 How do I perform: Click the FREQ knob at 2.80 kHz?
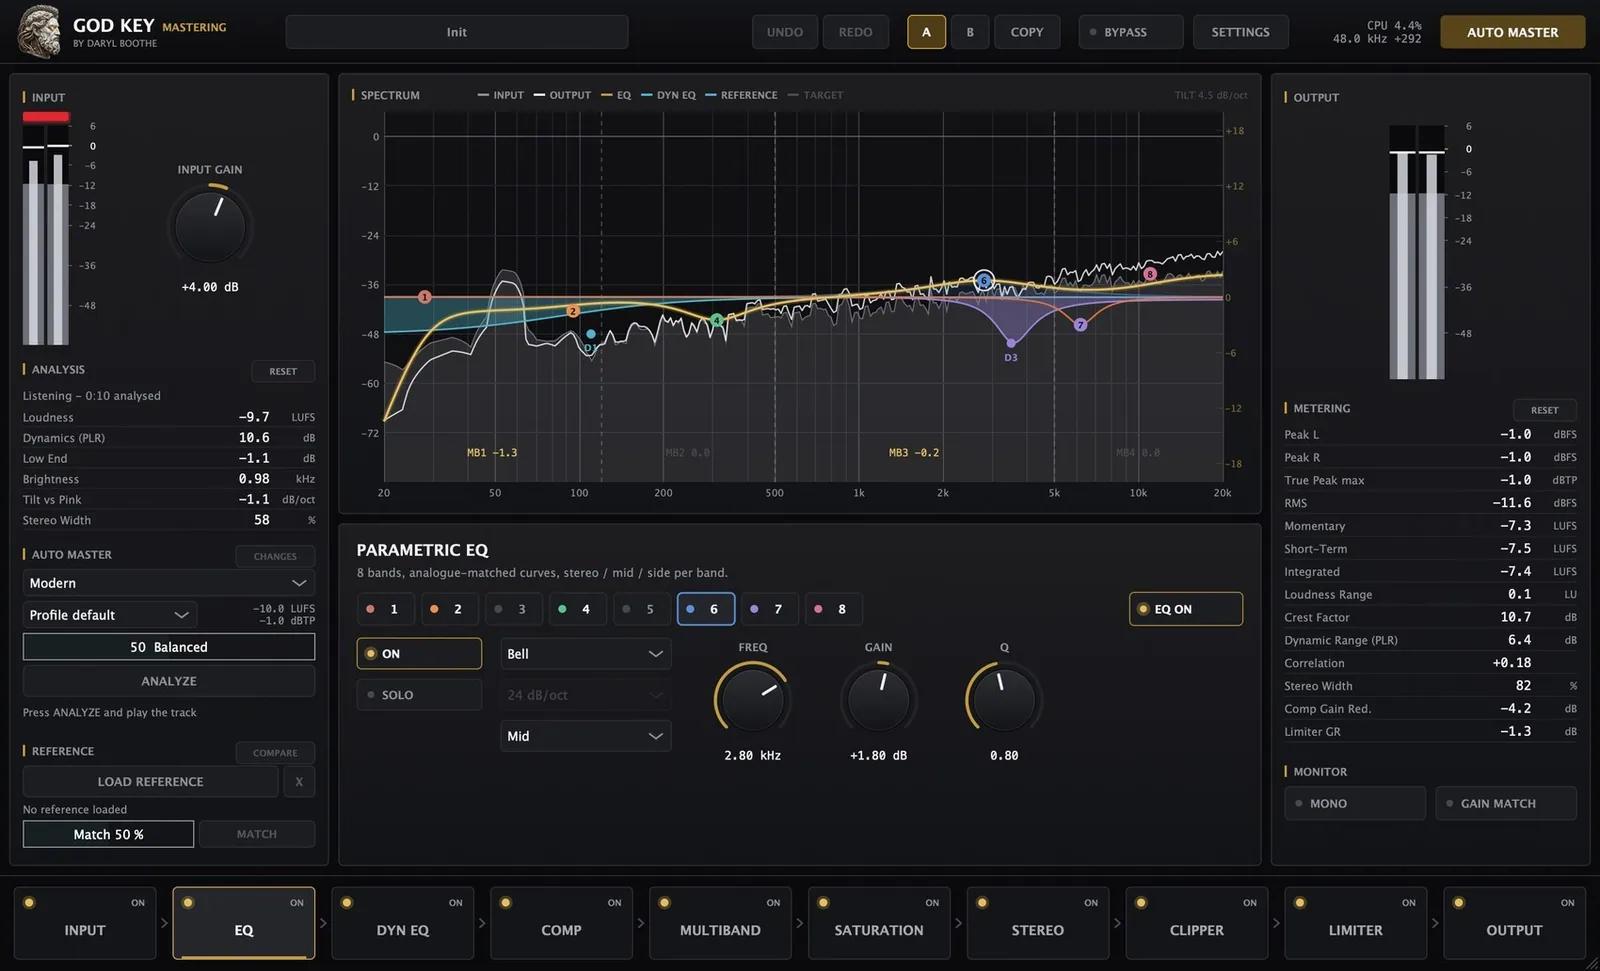(753, 699)
